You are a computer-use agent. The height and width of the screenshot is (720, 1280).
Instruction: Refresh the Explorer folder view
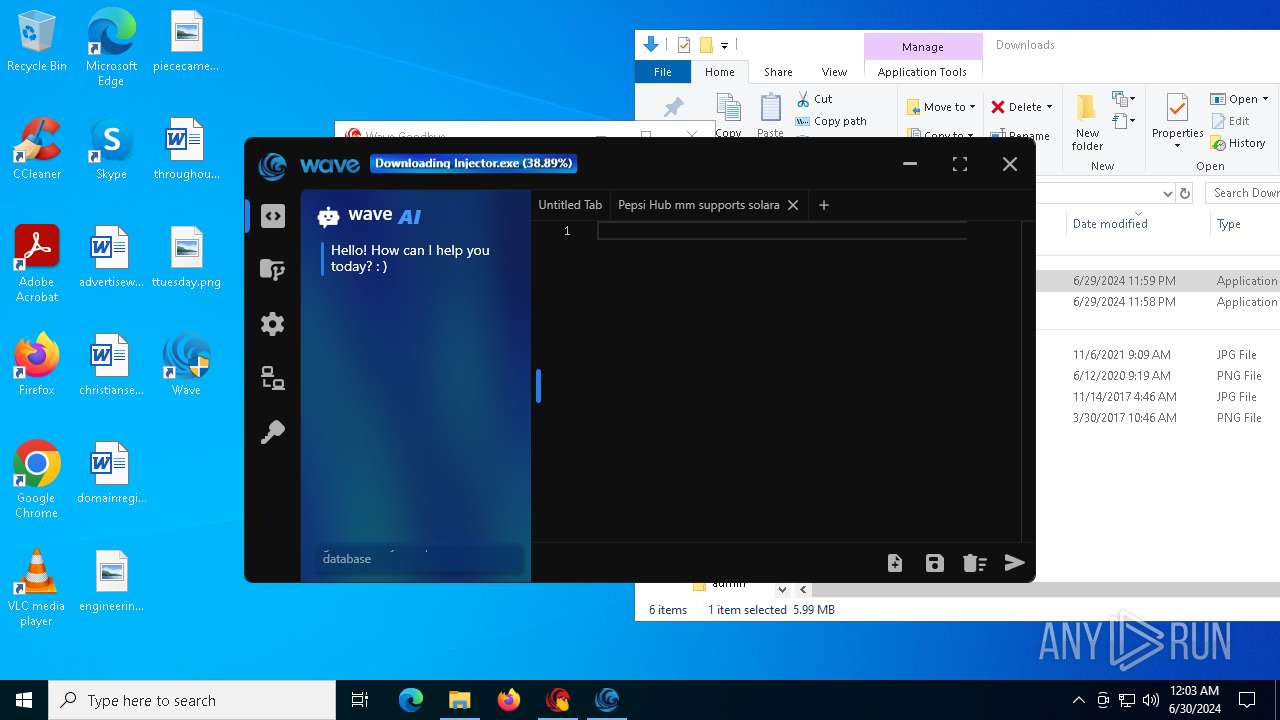pos(1185,193)
